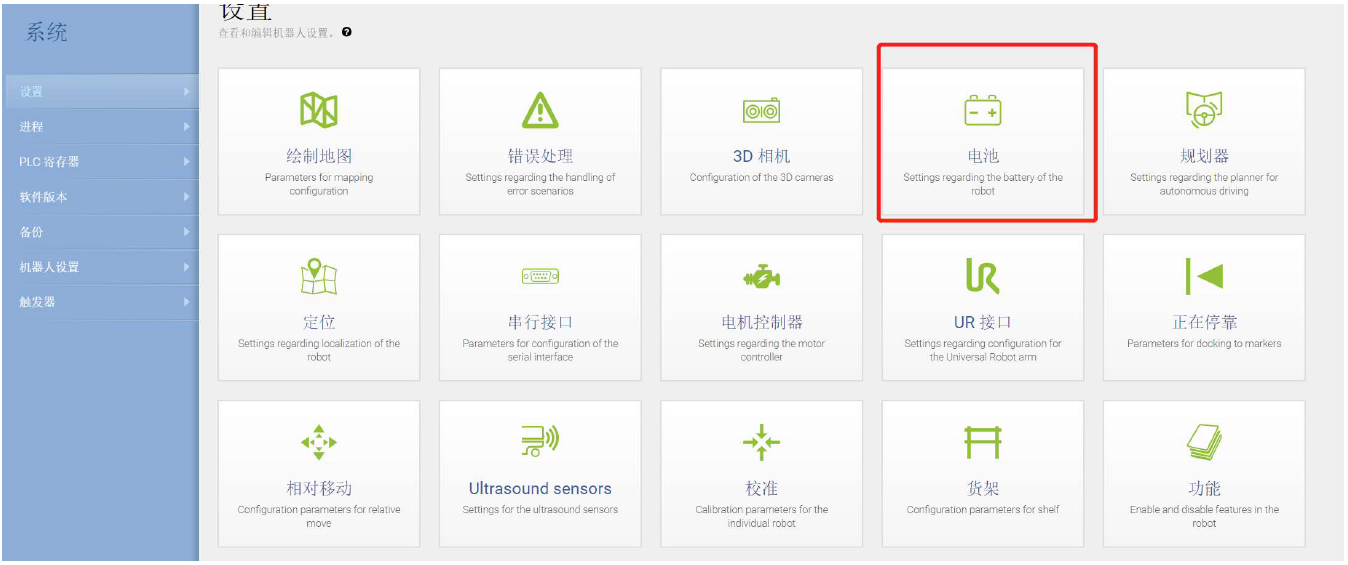The height and width of the screenshot is (565, 1348).
Task: Click the steering wheel planner icon
Action: (x=1203, y=109)
